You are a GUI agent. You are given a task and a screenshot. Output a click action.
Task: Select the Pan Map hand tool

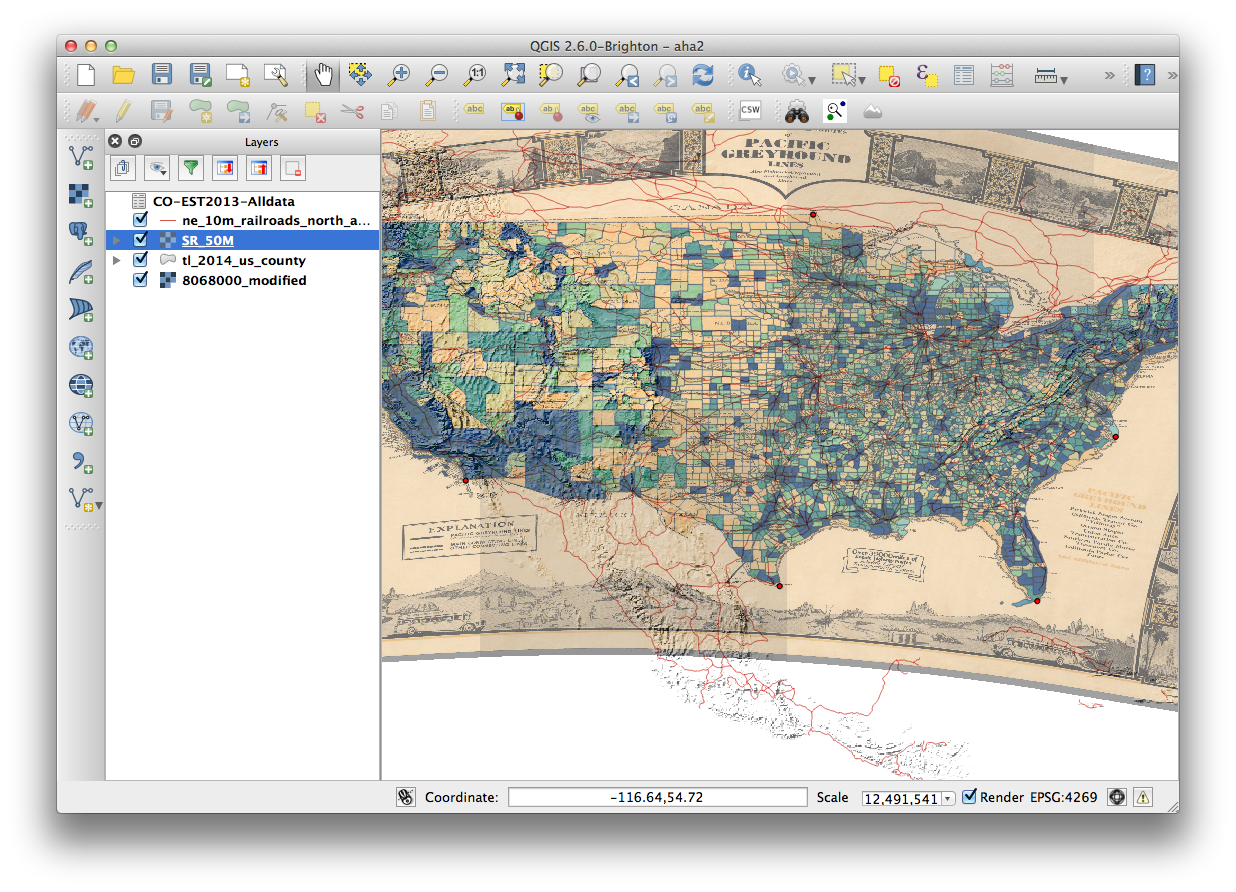(323, 74)
